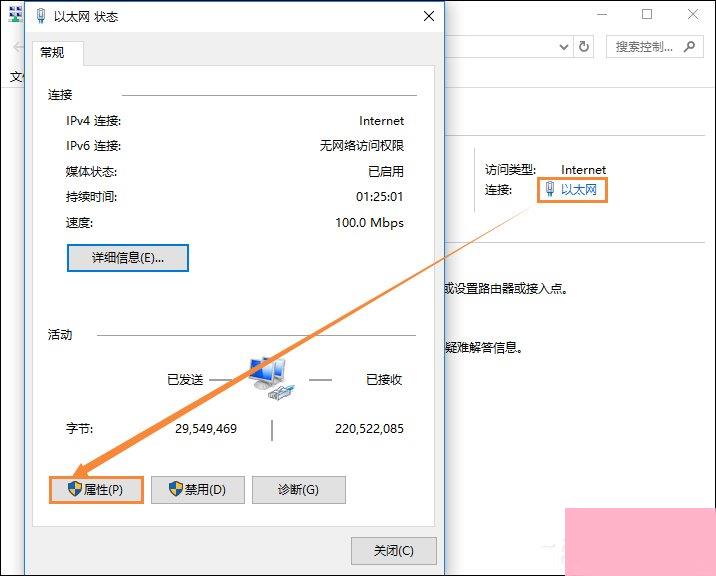Click the 访问类型: label in background window
716x576 pixels.
pos(511,170)
